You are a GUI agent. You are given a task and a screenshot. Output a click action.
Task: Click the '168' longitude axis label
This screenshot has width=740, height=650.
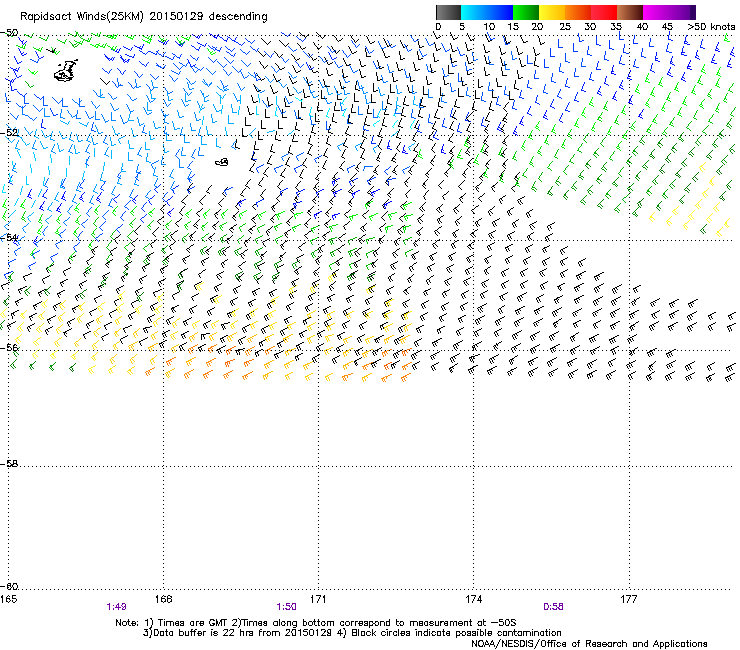[163, 599]
